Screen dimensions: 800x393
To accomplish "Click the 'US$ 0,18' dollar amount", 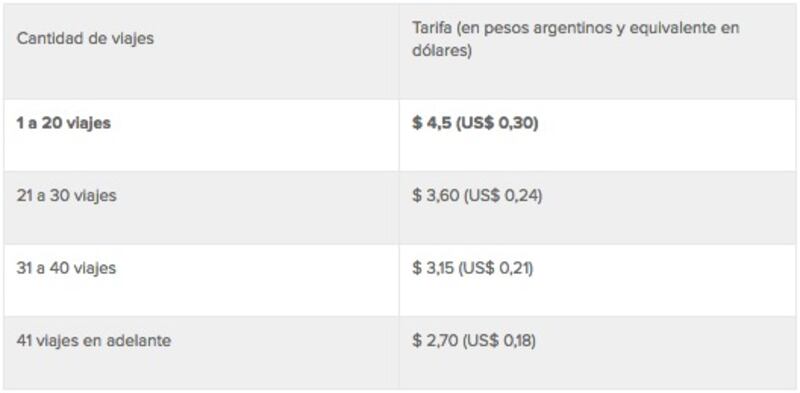I will click(x=499, y=341).
